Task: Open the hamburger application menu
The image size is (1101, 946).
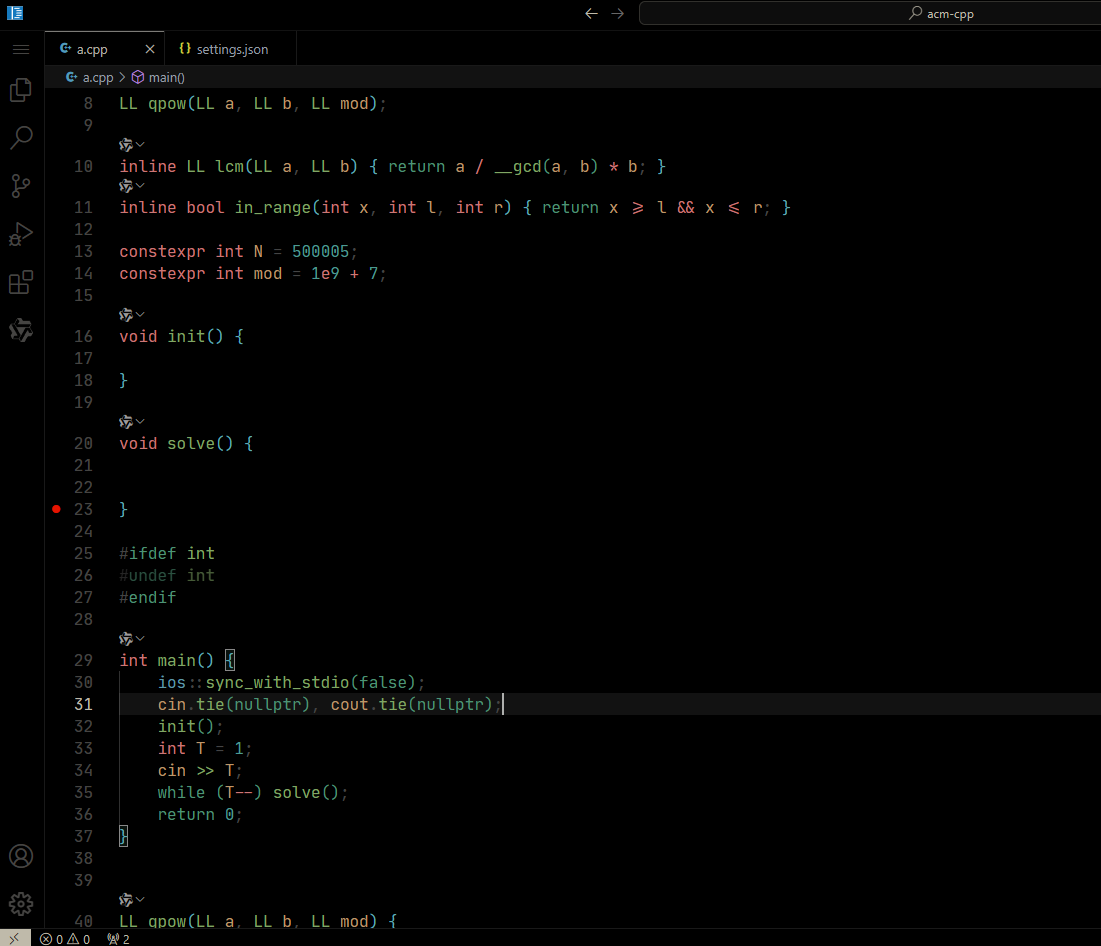Action: tap(21, 49)
